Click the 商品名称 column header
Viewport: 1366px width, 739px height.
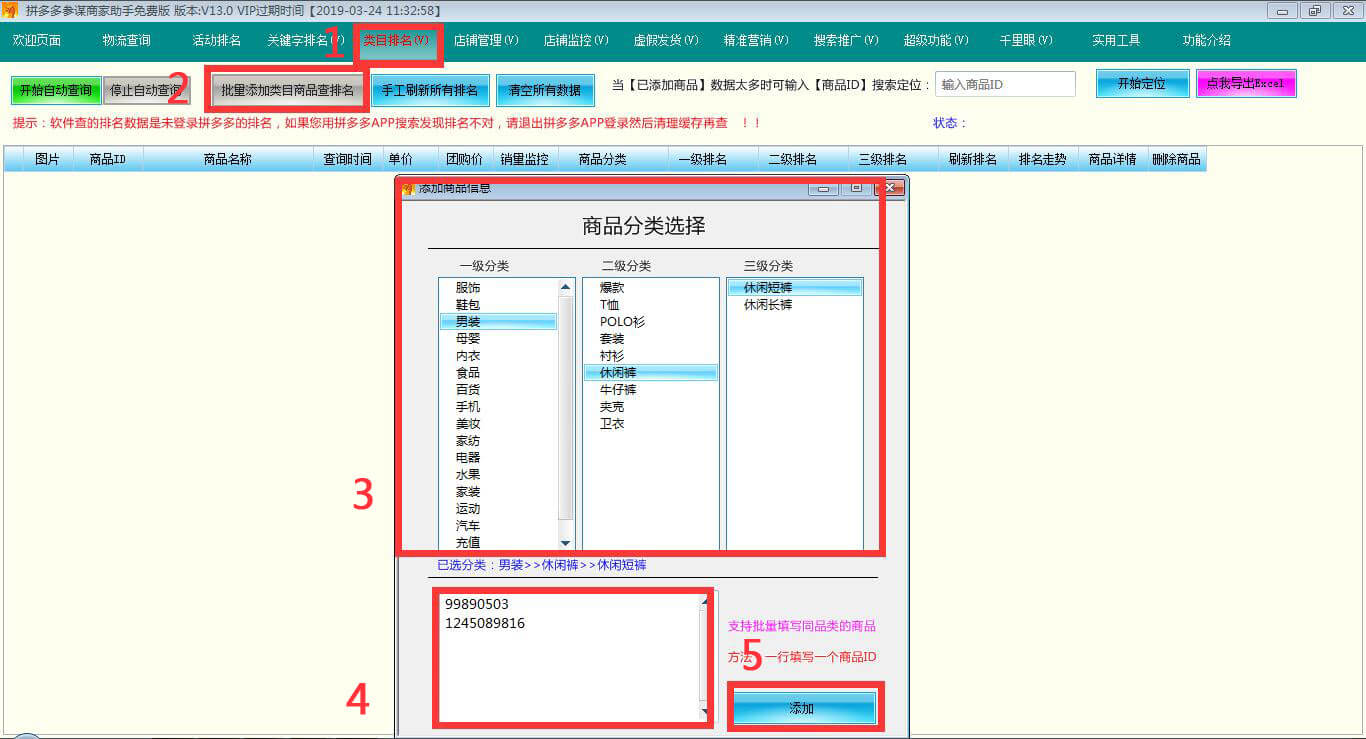(227, 159)
